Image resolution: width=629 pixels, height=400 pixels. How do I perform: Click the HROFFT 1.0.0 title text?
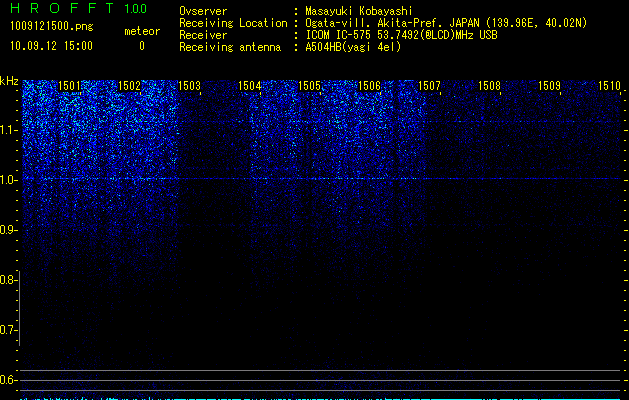tap(78, 8)
